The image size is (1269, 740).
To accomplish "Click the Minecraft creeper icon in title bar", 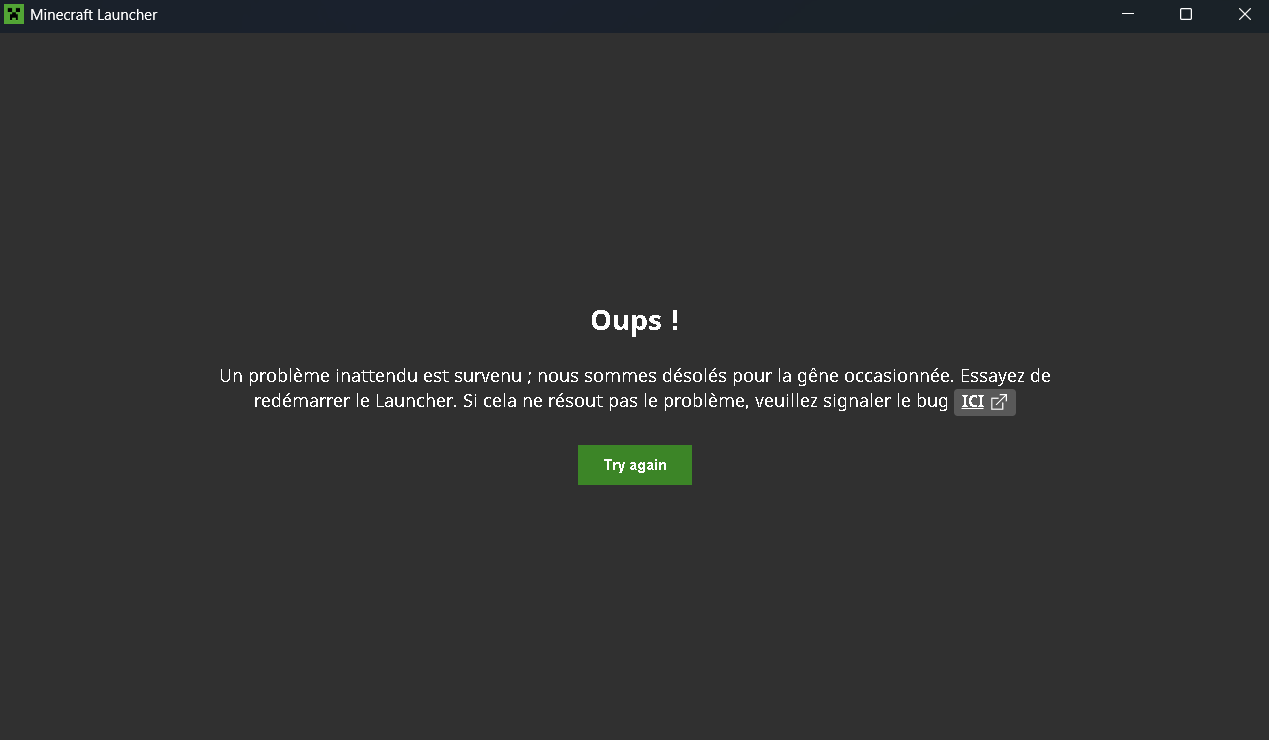I will click(14, 15).
